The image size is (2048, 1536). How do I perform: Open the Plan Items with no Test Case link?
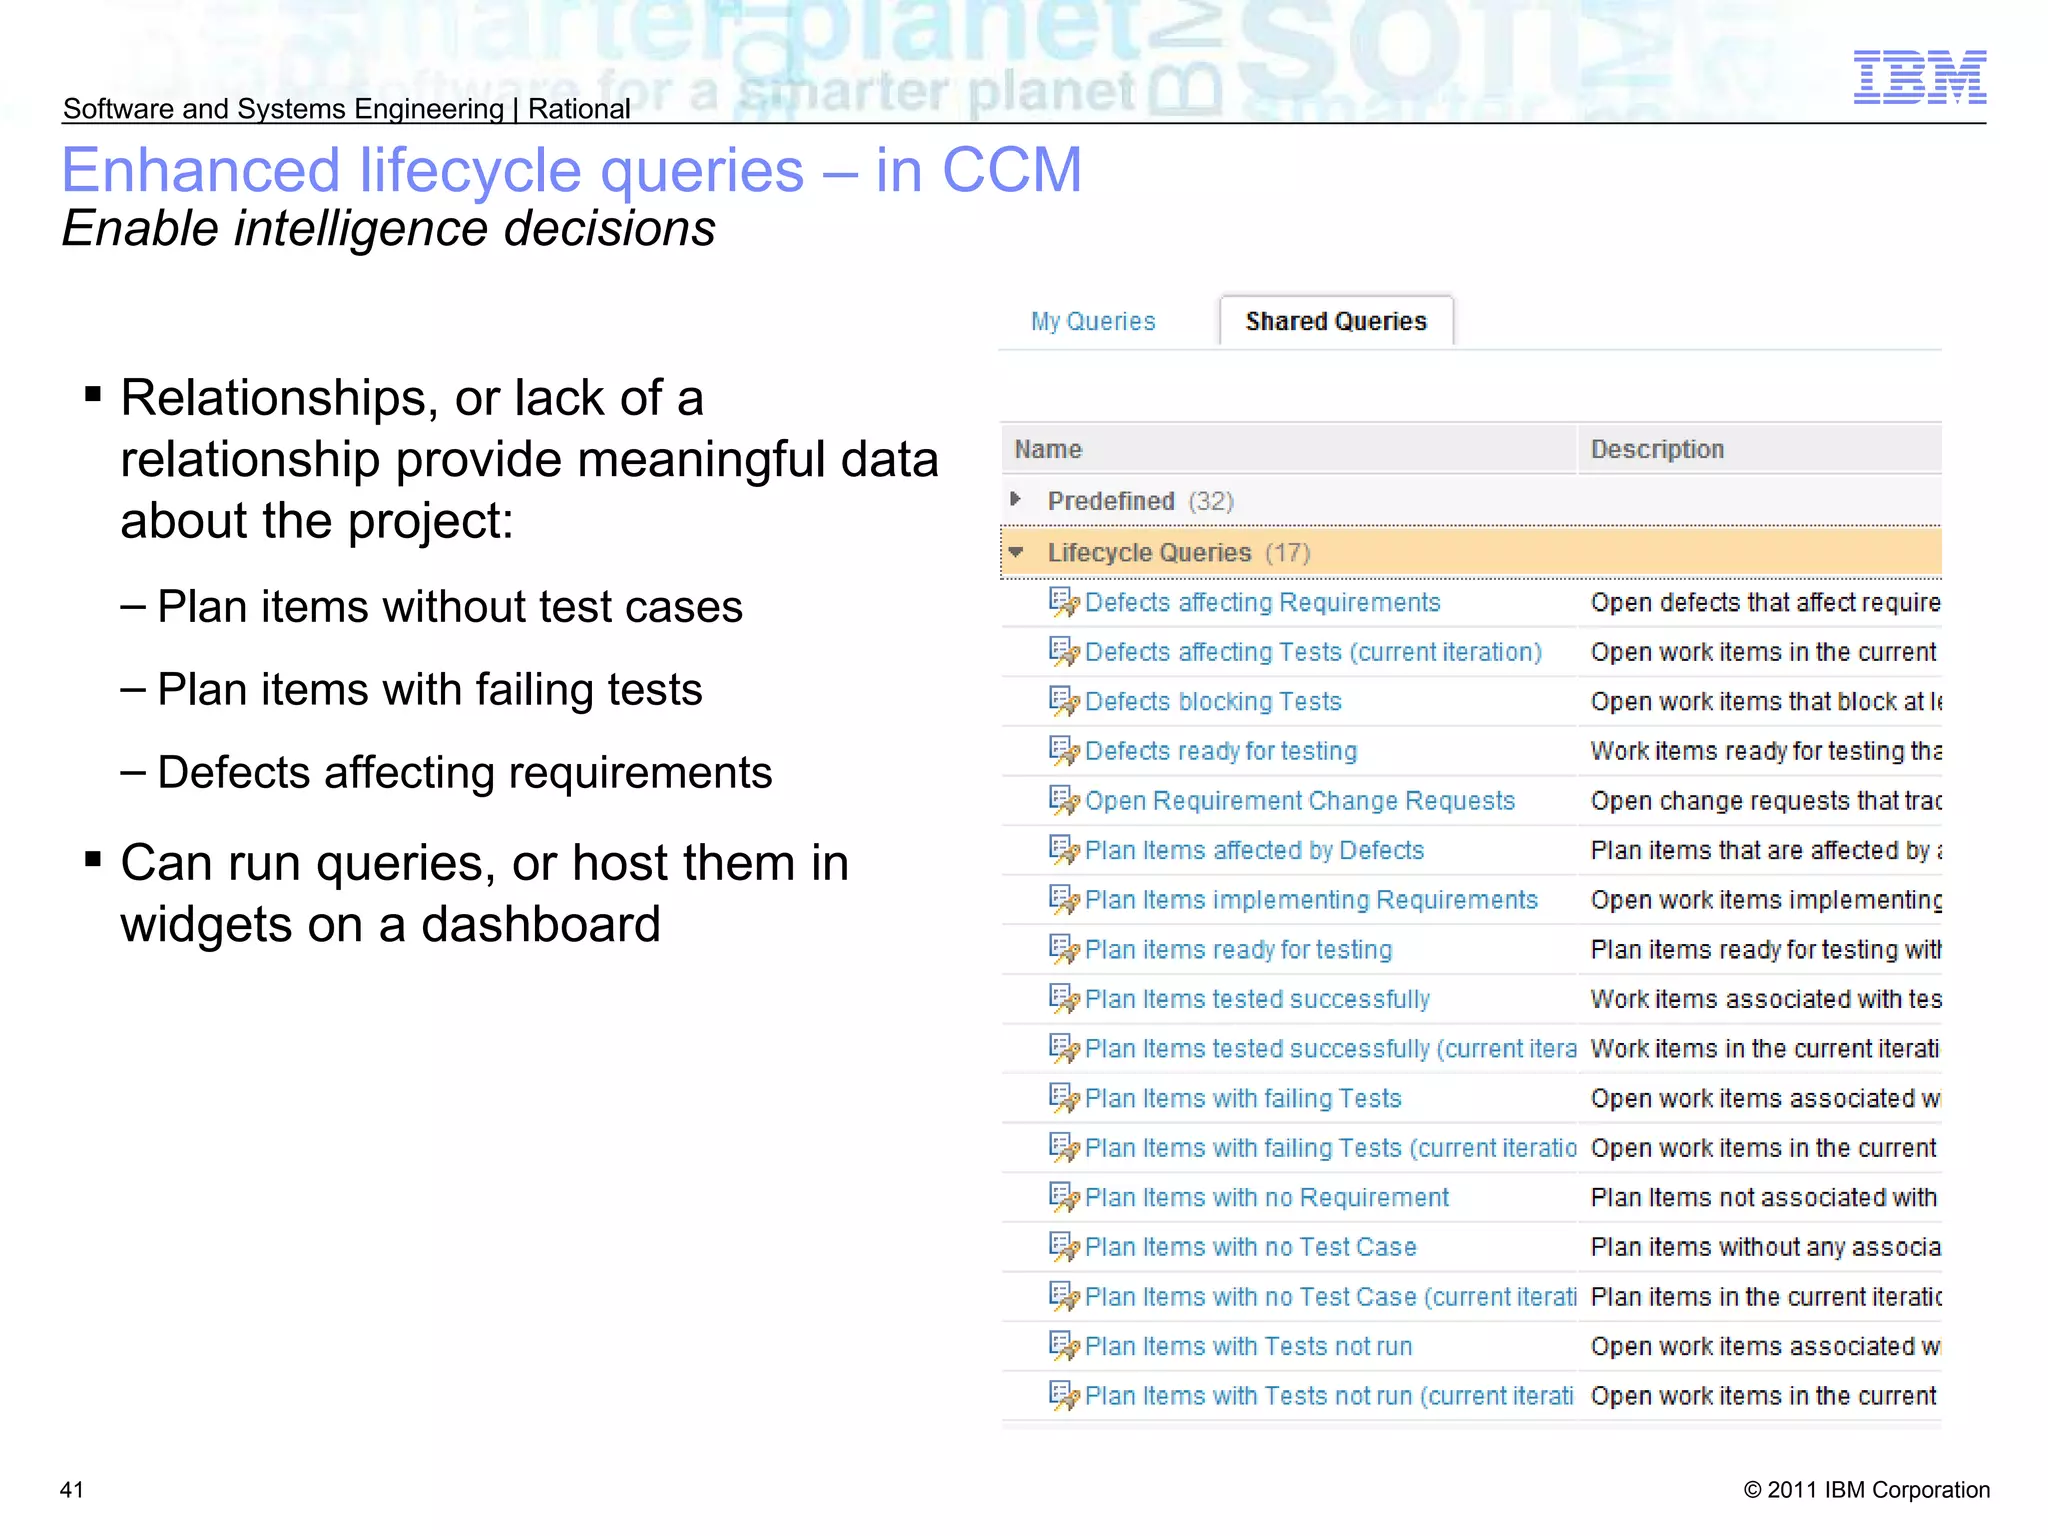[1251, 1247]
